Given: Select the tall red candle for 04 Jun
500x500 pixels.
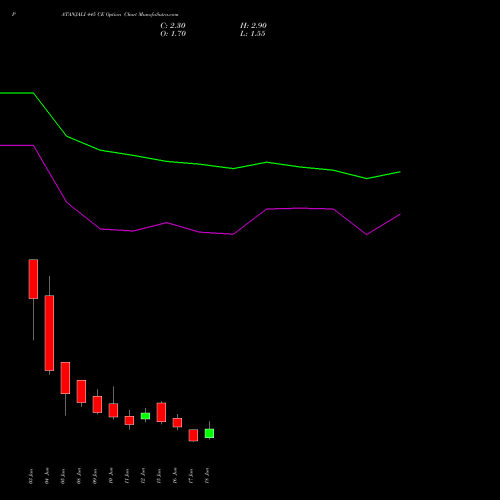Looking at the screenshot, I should (49, 333).
